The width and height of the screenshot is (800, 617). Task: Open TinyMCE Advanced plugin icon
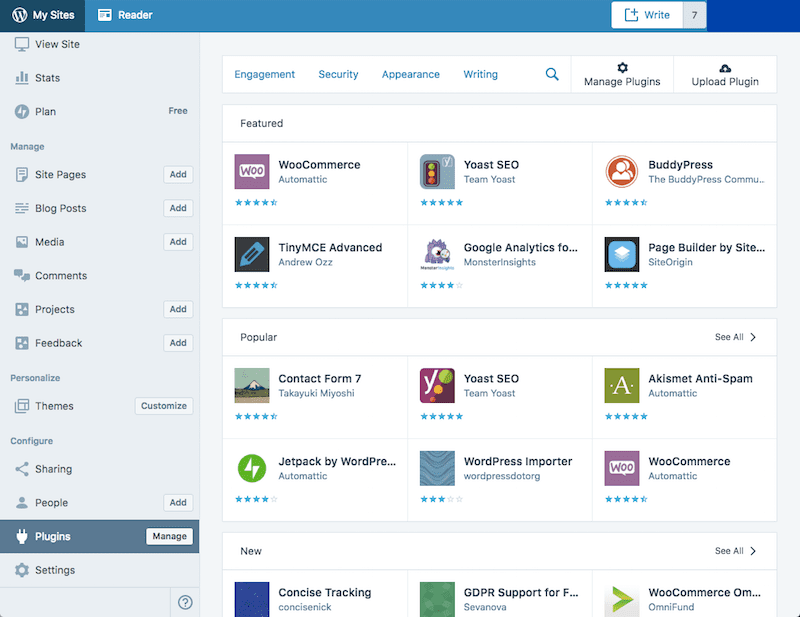pyautogui.click(x=252, y=254)
